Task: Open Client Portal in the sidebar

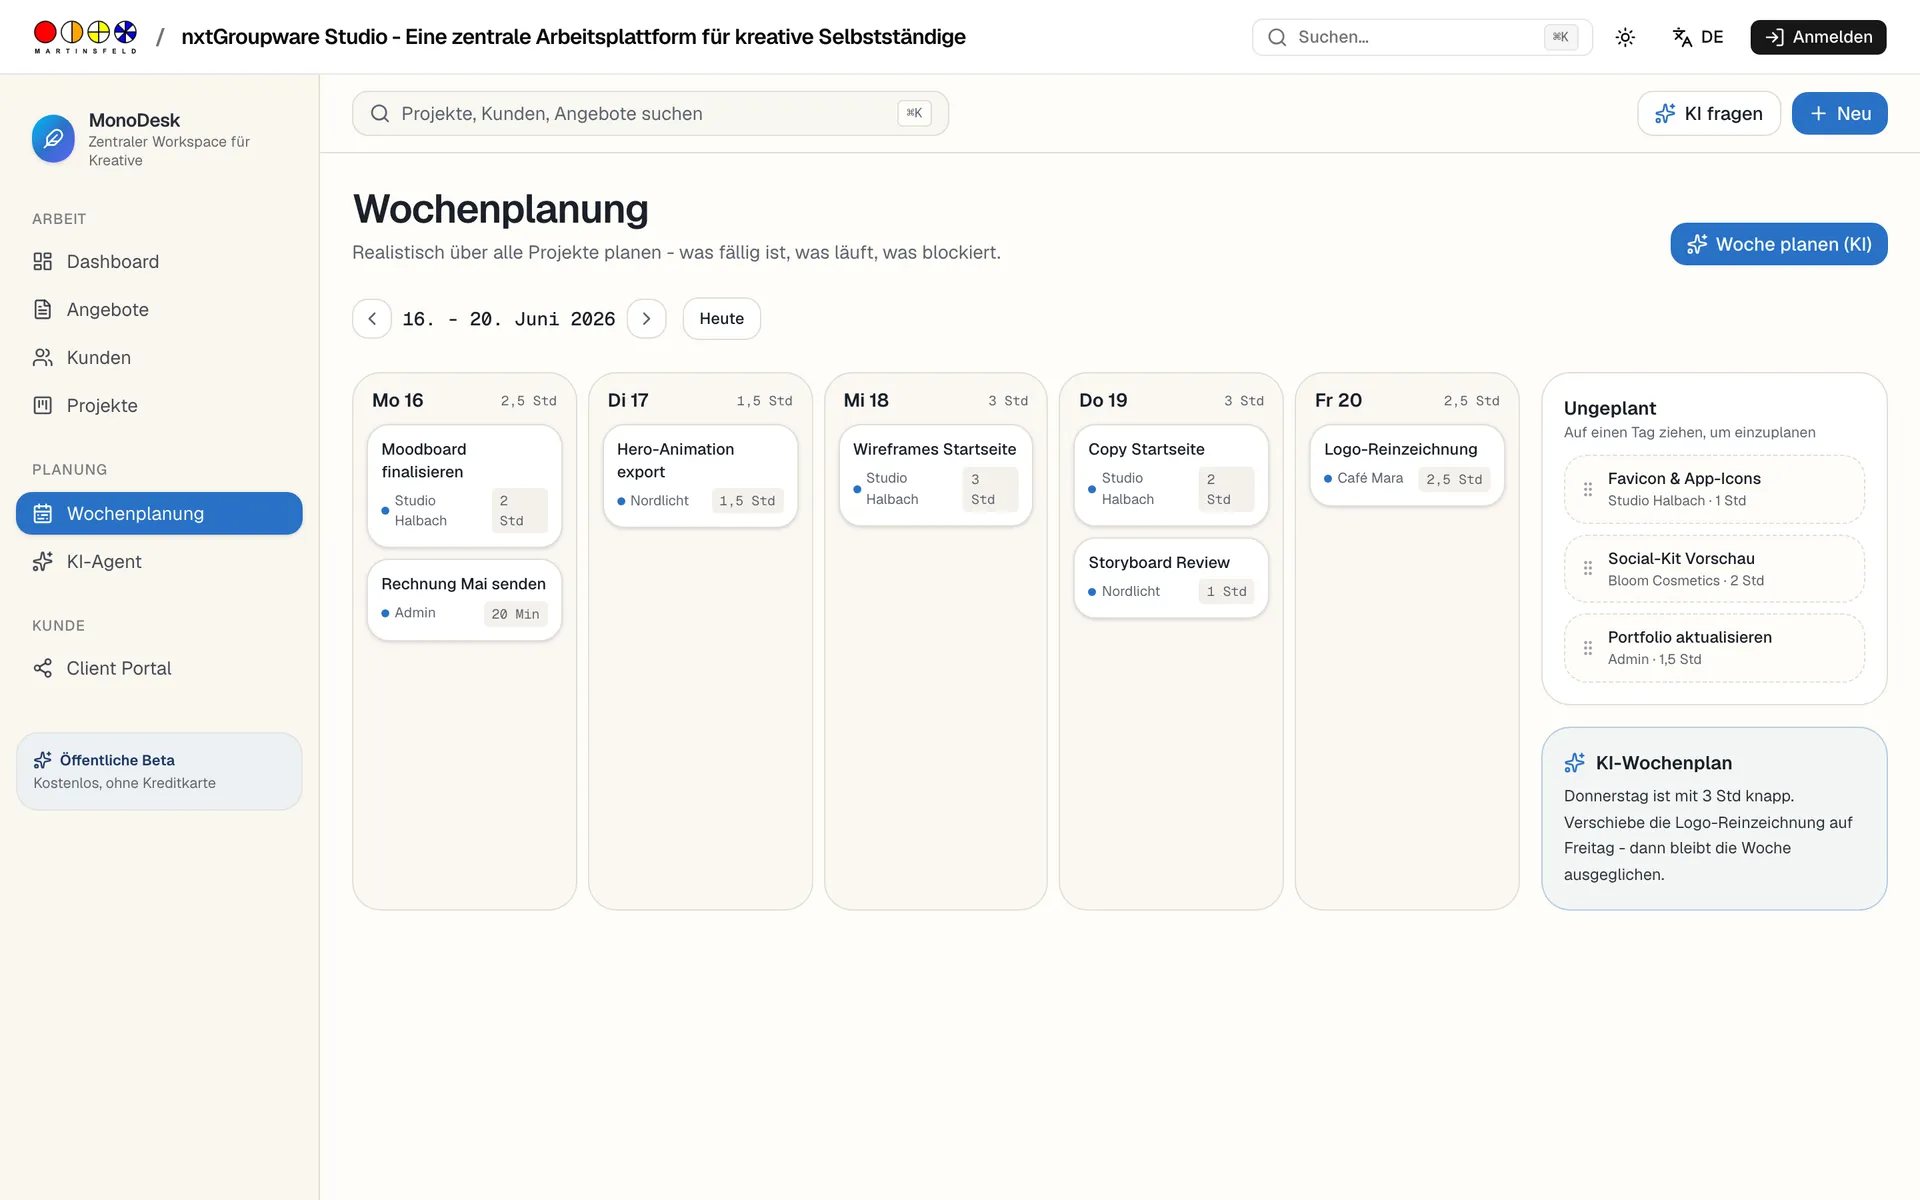Action: (159, 668)
